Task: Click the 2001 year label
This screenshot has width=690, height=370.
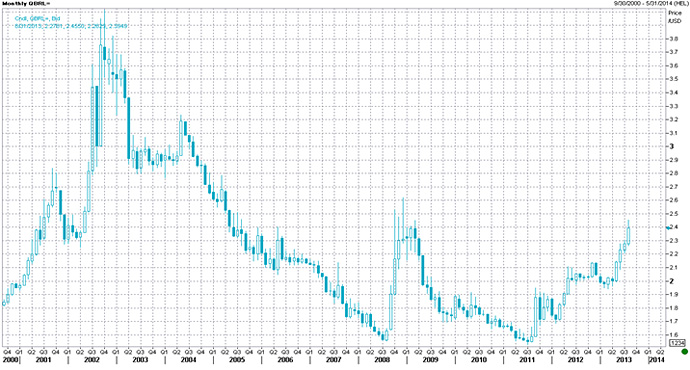Action: [44, 360]
